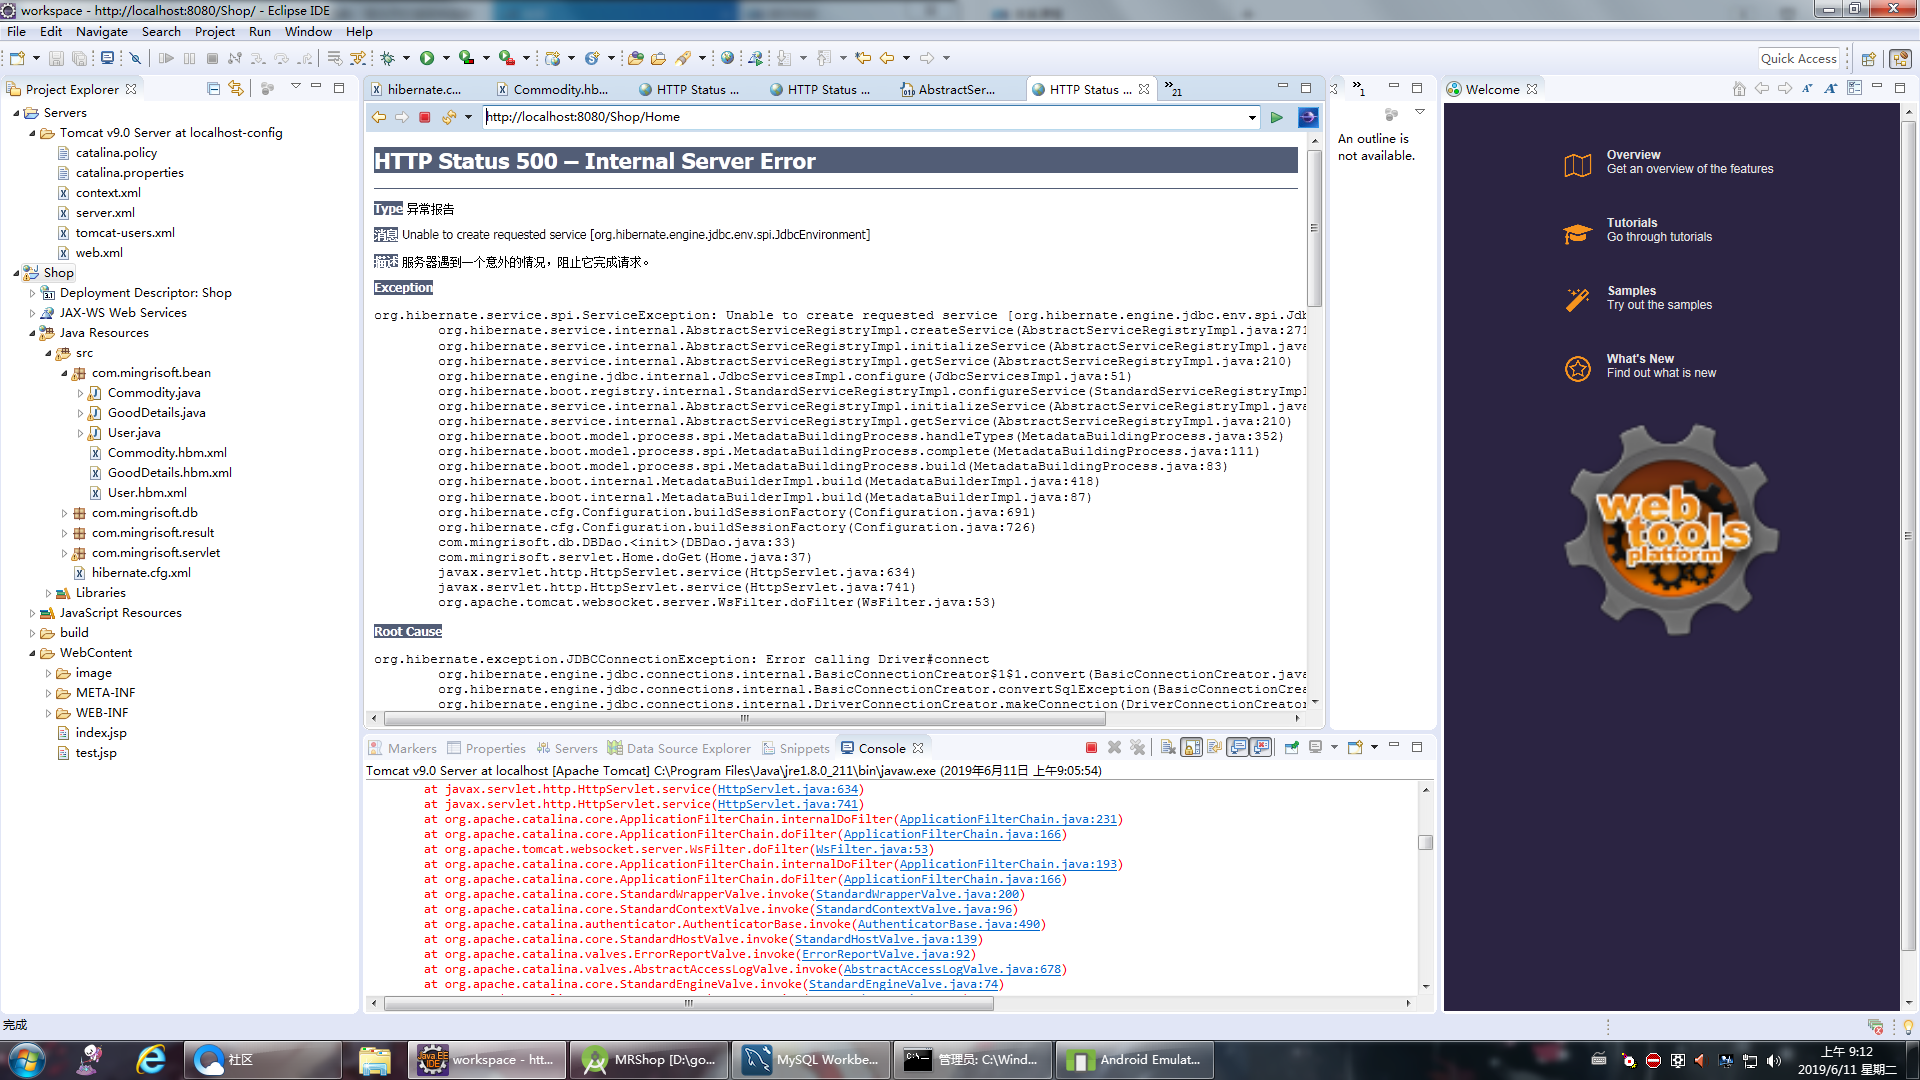This screenshot has height=1080, width=1920.
Task: Expand the Libraries node
Action: (48, 593)
